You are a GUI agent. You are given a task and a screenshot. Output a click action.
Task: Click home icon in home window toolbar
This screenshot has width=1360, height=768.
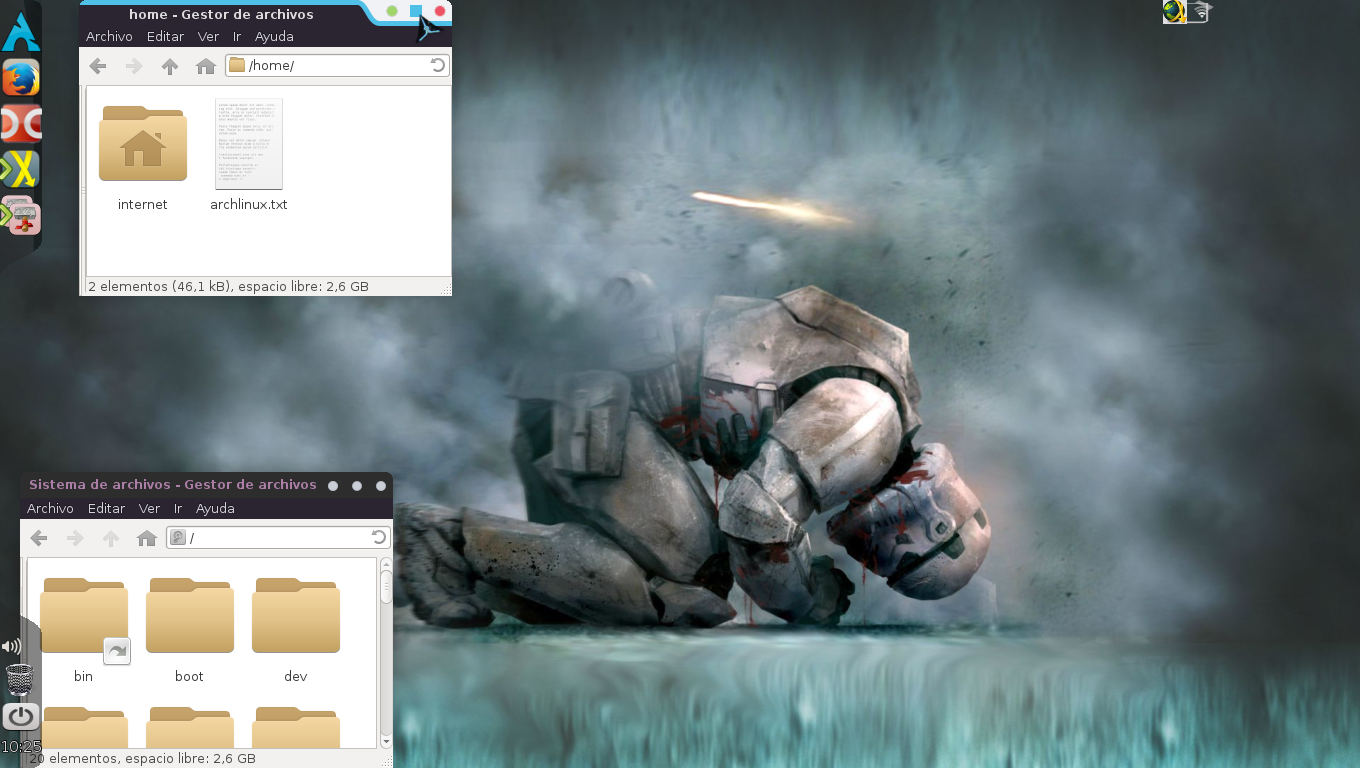pyautogui.click(x=206, y=66)
